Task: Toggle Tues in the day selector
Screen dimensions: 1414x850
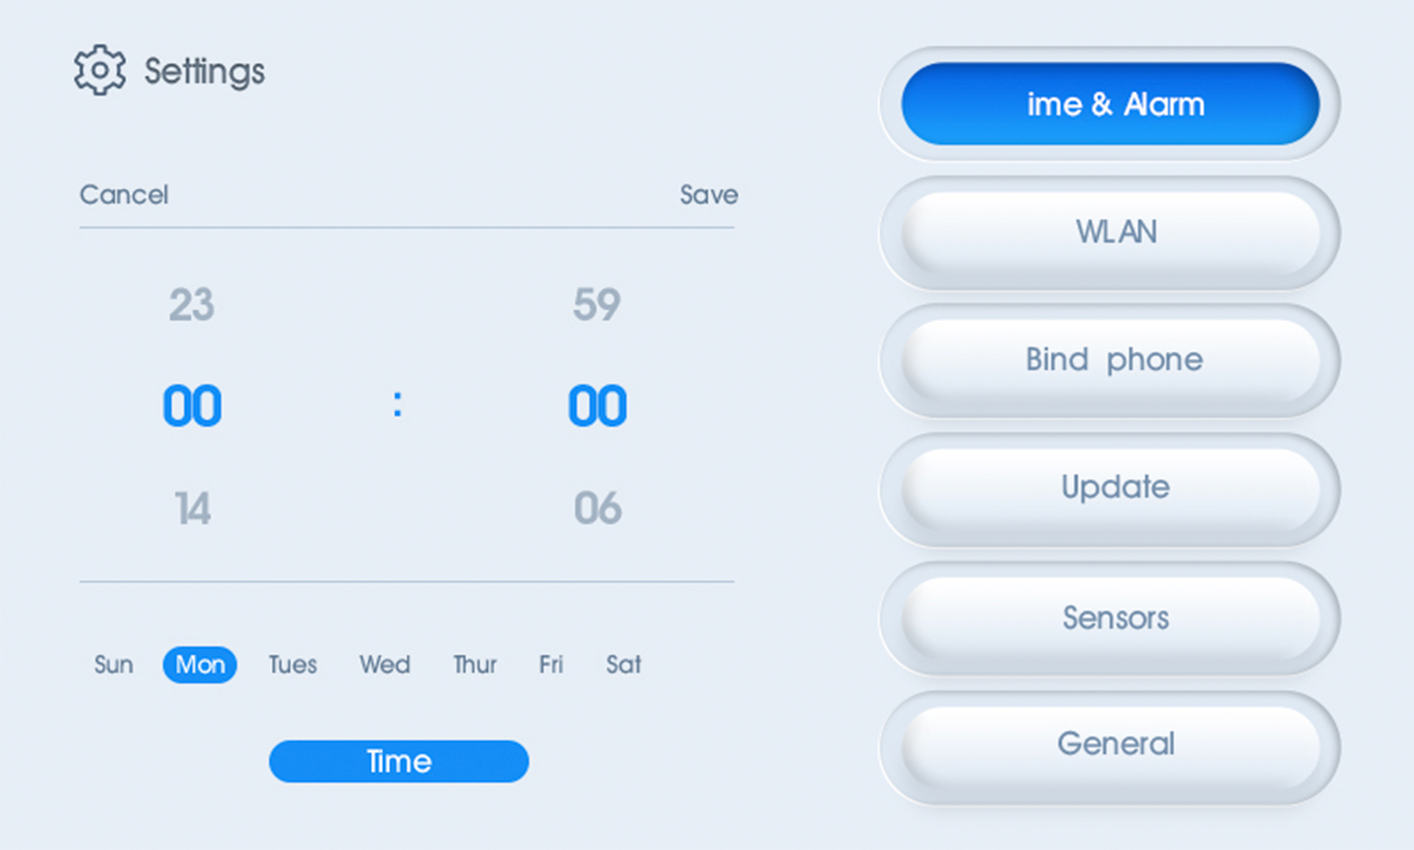Action: tap(292, 665)
